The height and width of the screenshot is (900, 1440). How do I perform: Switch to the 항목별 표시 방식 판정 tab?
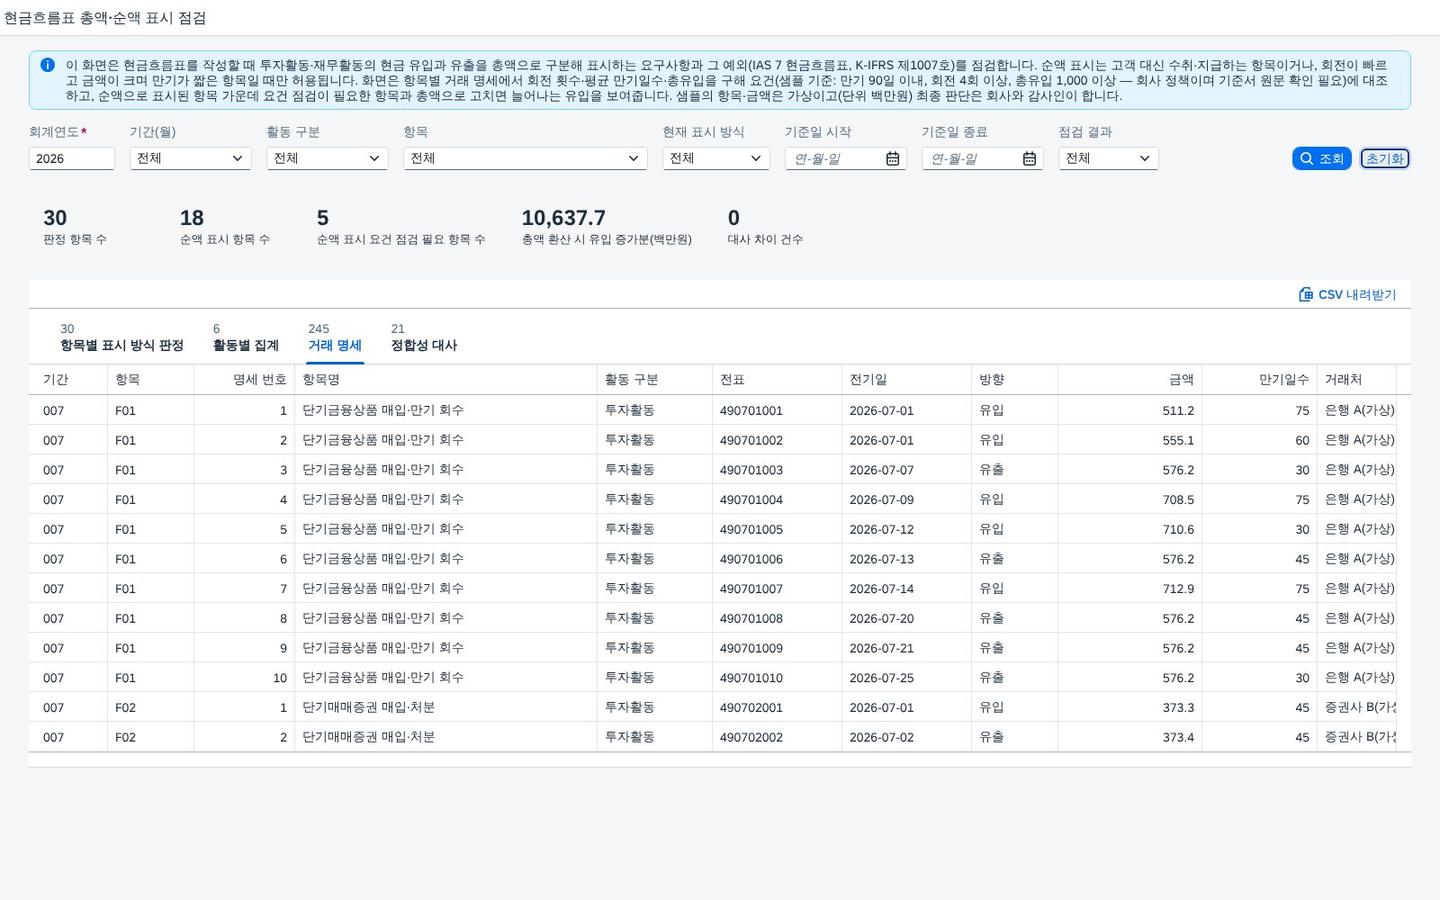[122, 338]
